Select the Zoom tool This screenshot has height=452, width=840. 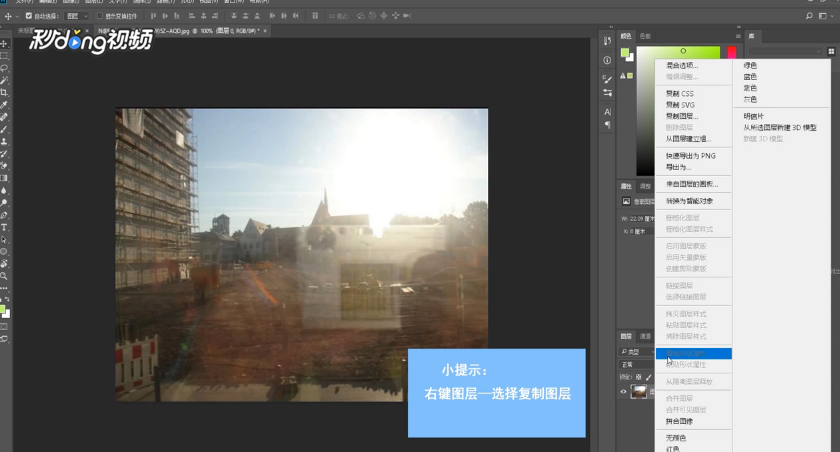[4, 276]
